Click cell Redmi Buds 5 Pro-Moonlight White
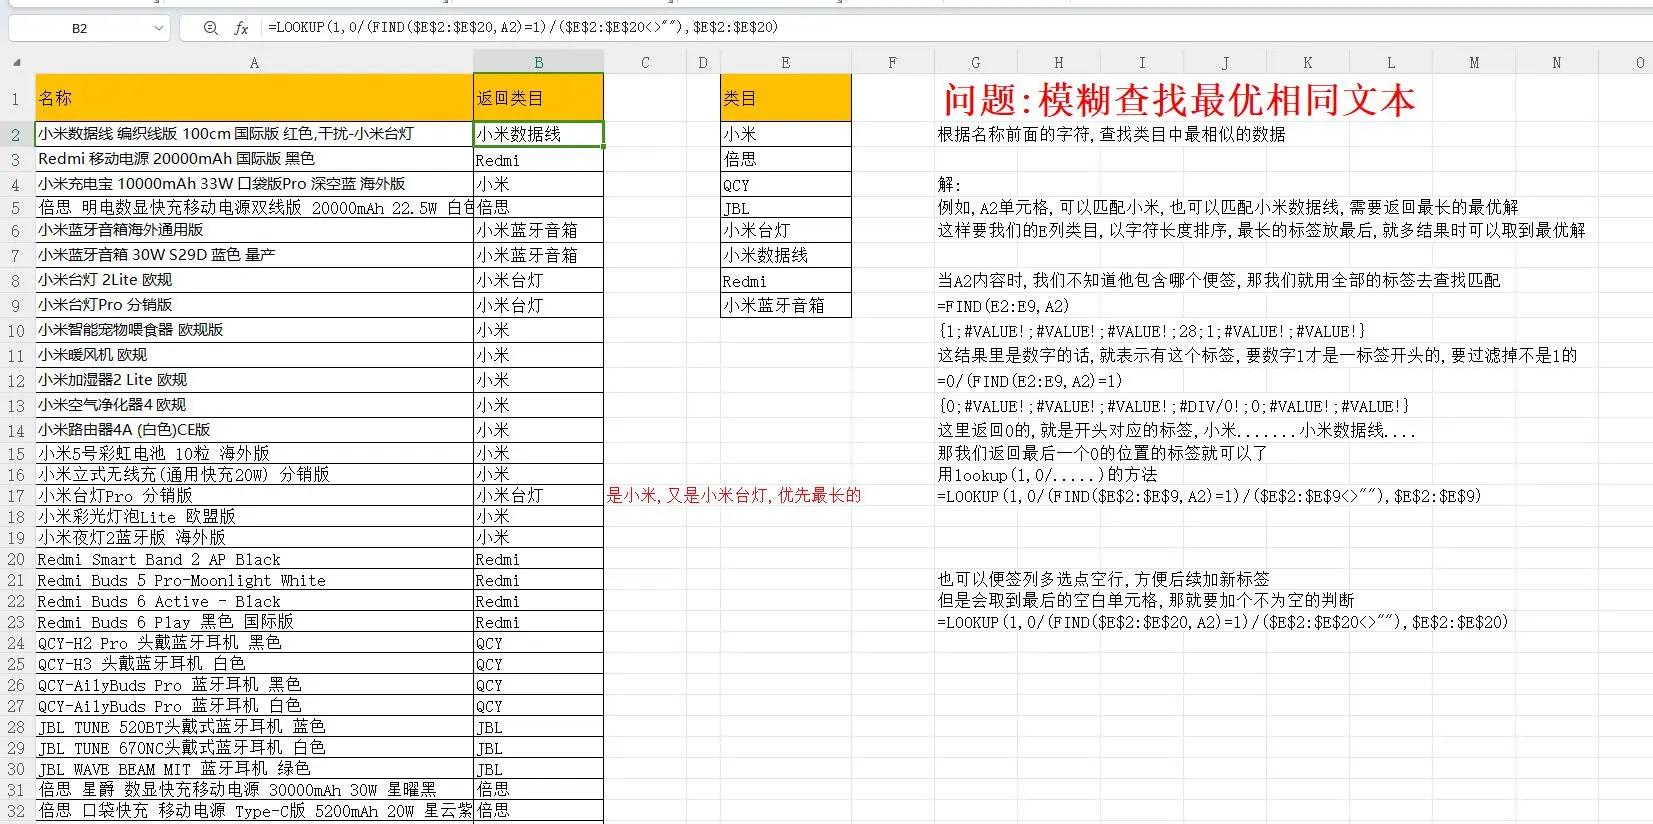The width and height of the screenshot is (1653, 824). [254, 581]
